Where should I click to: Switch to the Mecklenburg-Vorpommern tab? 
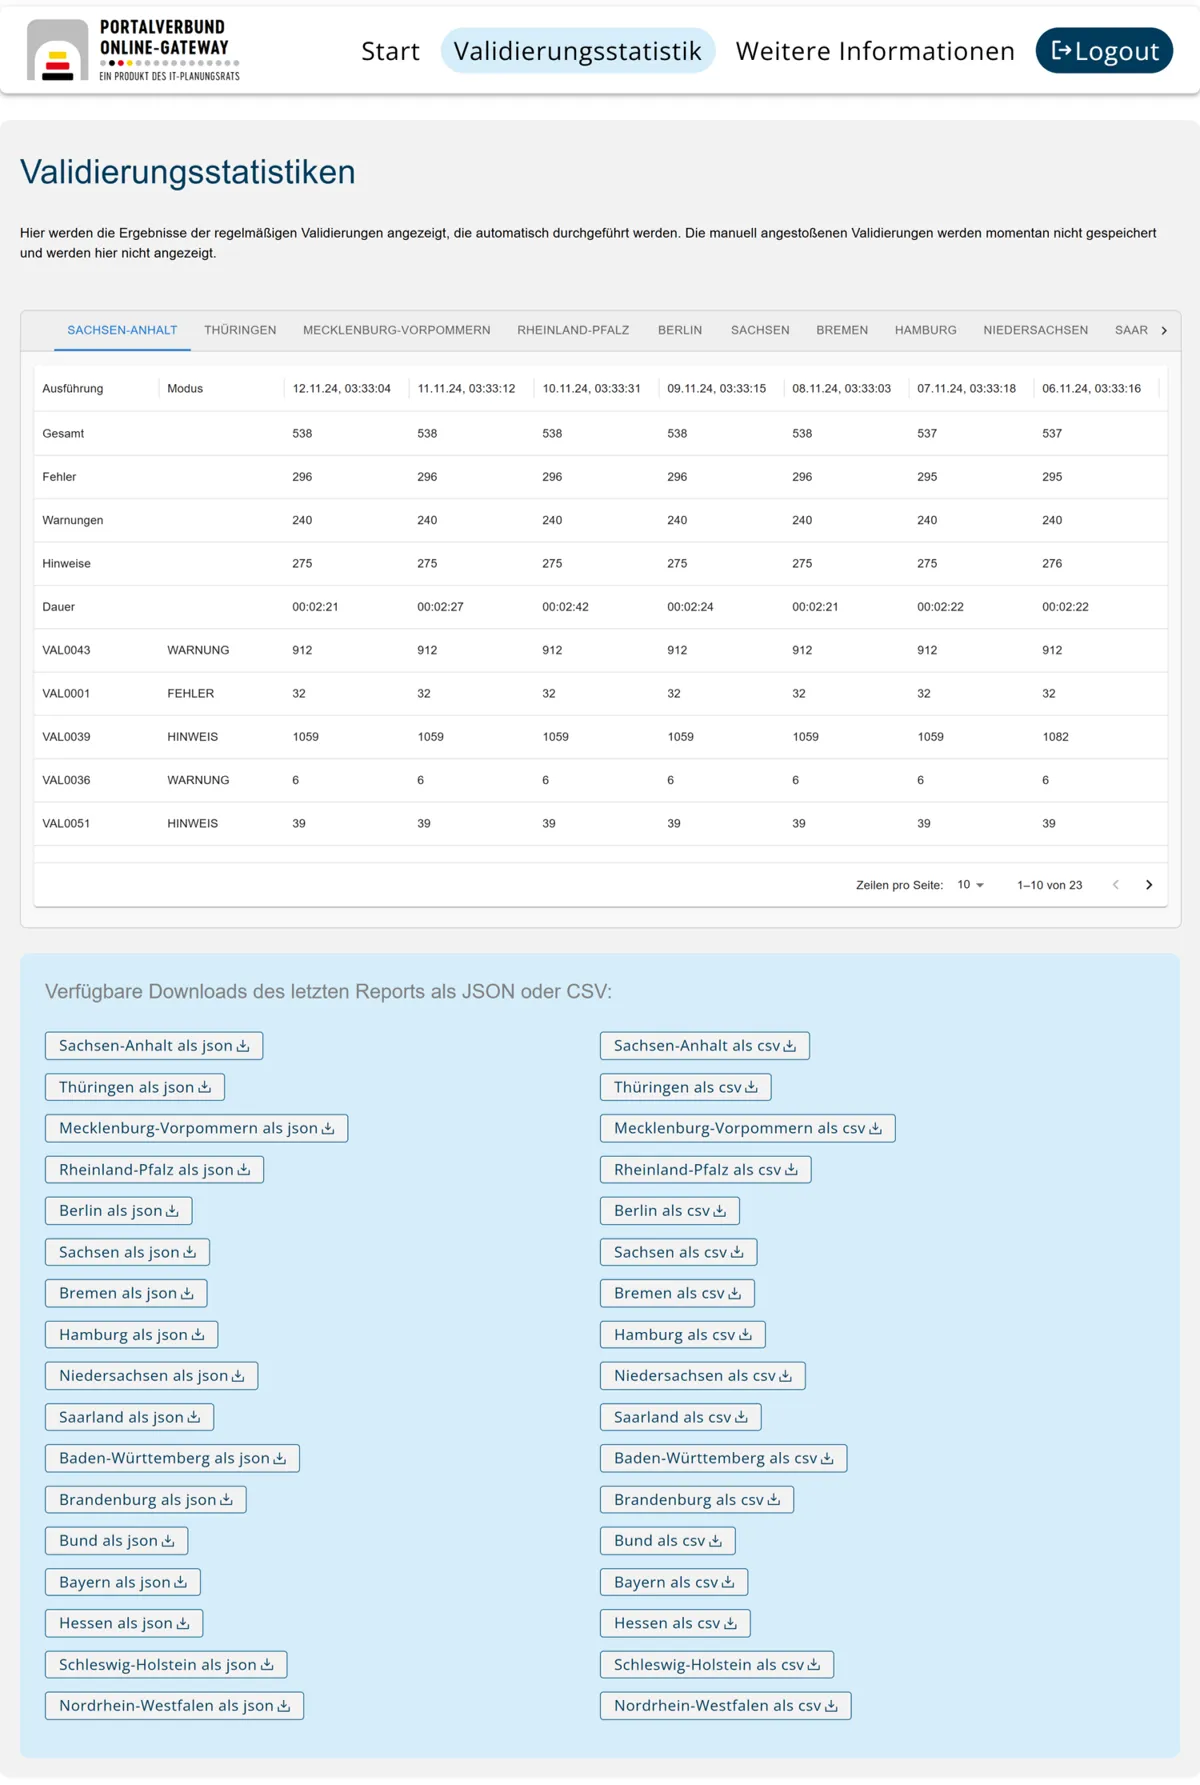[x=397, y=330]
